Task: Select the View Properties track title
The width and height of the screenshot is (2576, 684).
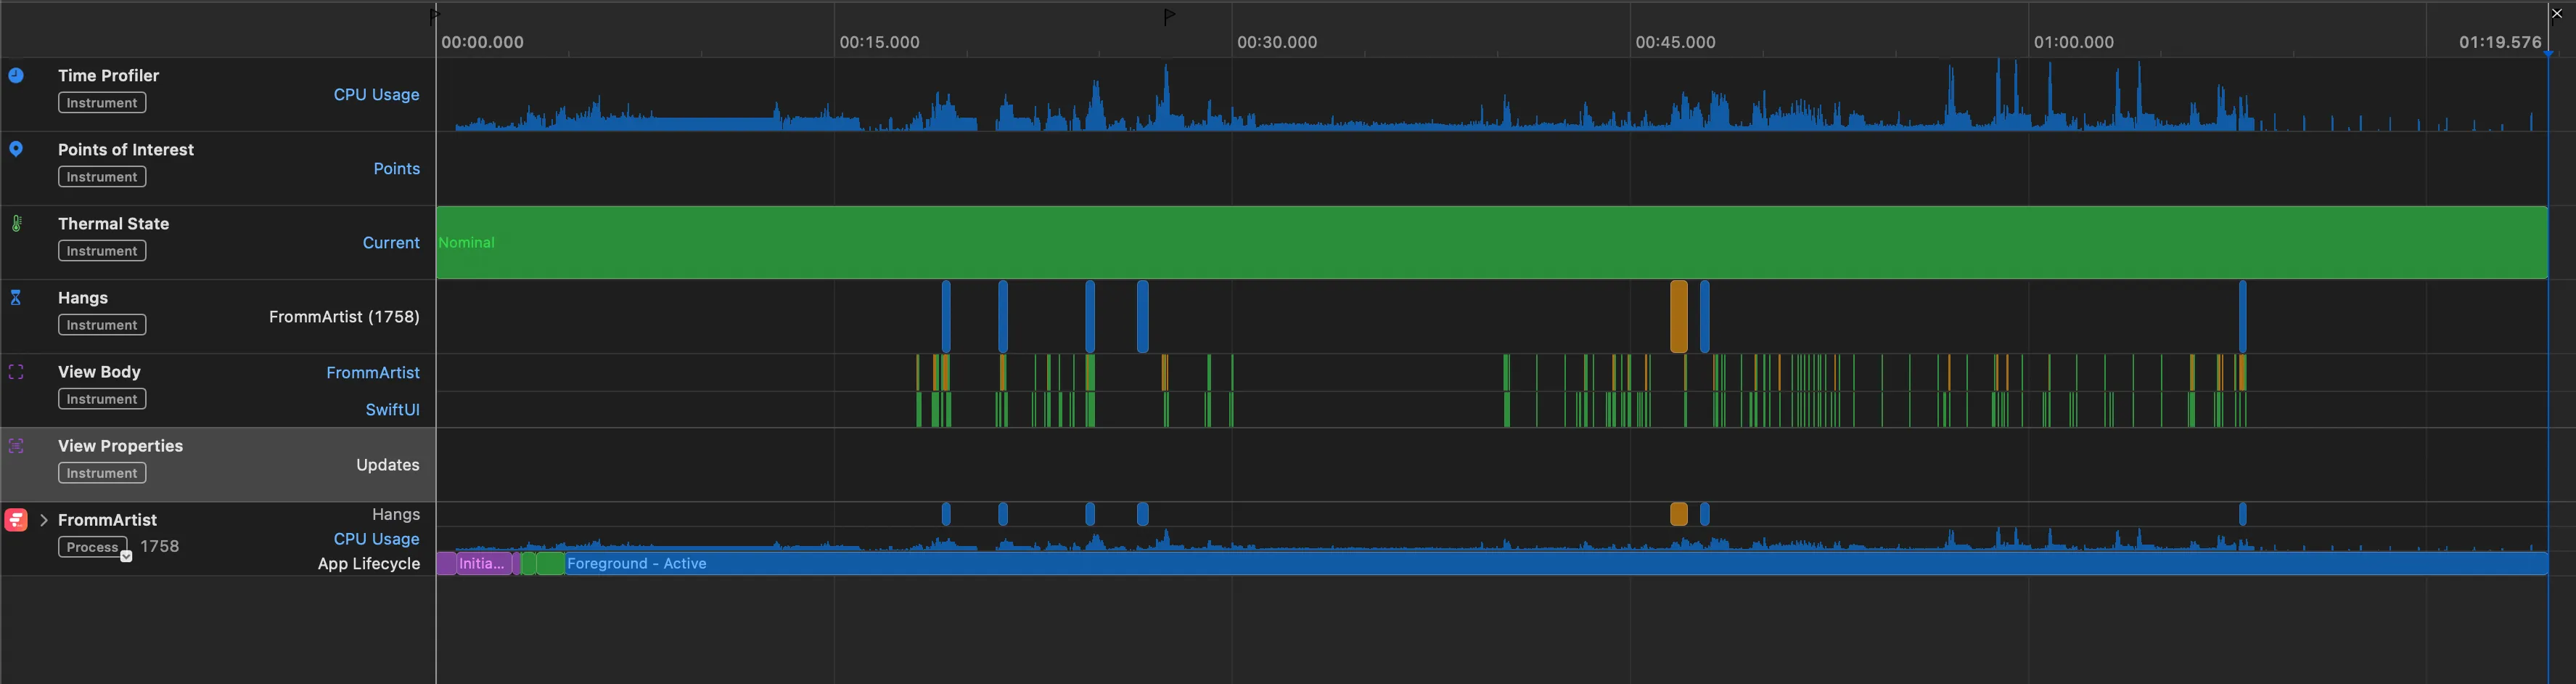Action: [120, 446]
